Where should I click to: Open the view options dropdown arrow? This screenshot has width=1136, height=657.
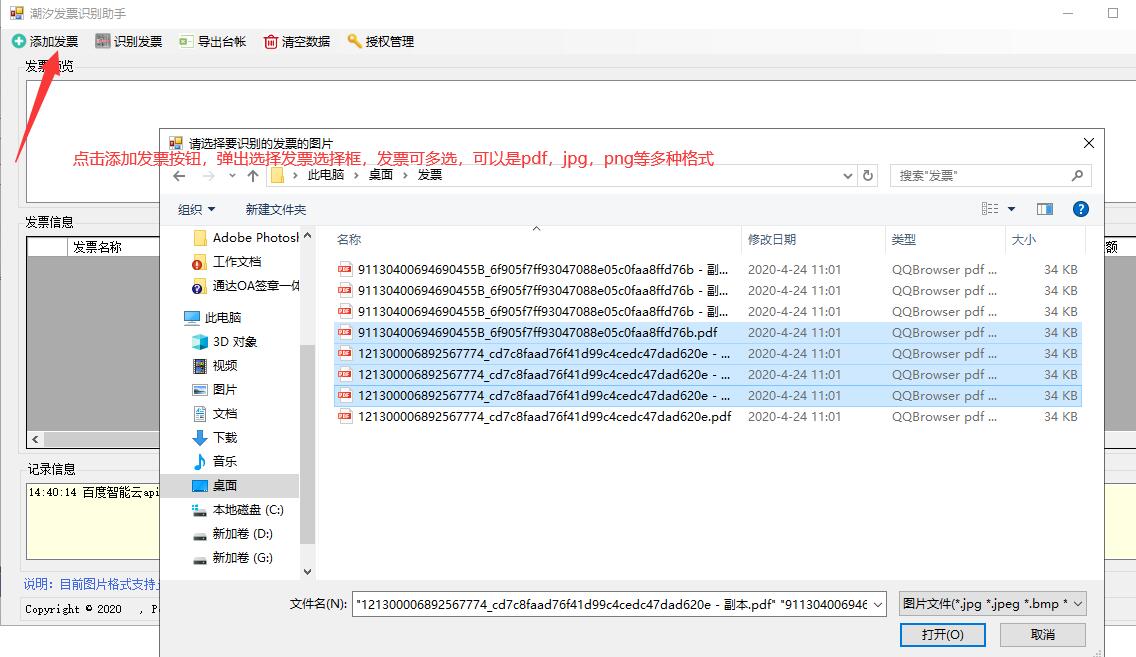[1011, 209]
